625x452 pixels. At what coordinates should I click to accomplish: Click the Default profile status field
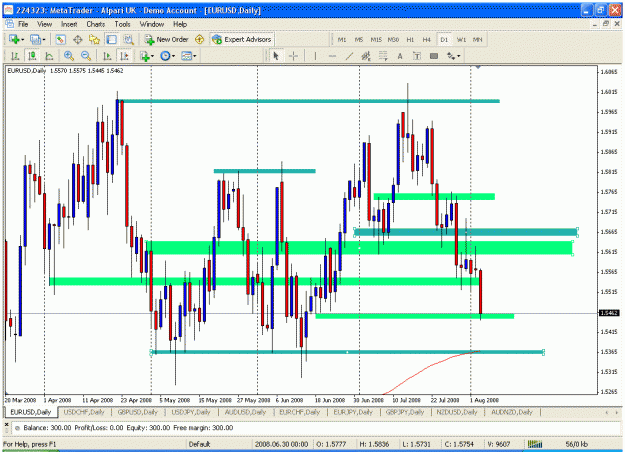(199, 444)
